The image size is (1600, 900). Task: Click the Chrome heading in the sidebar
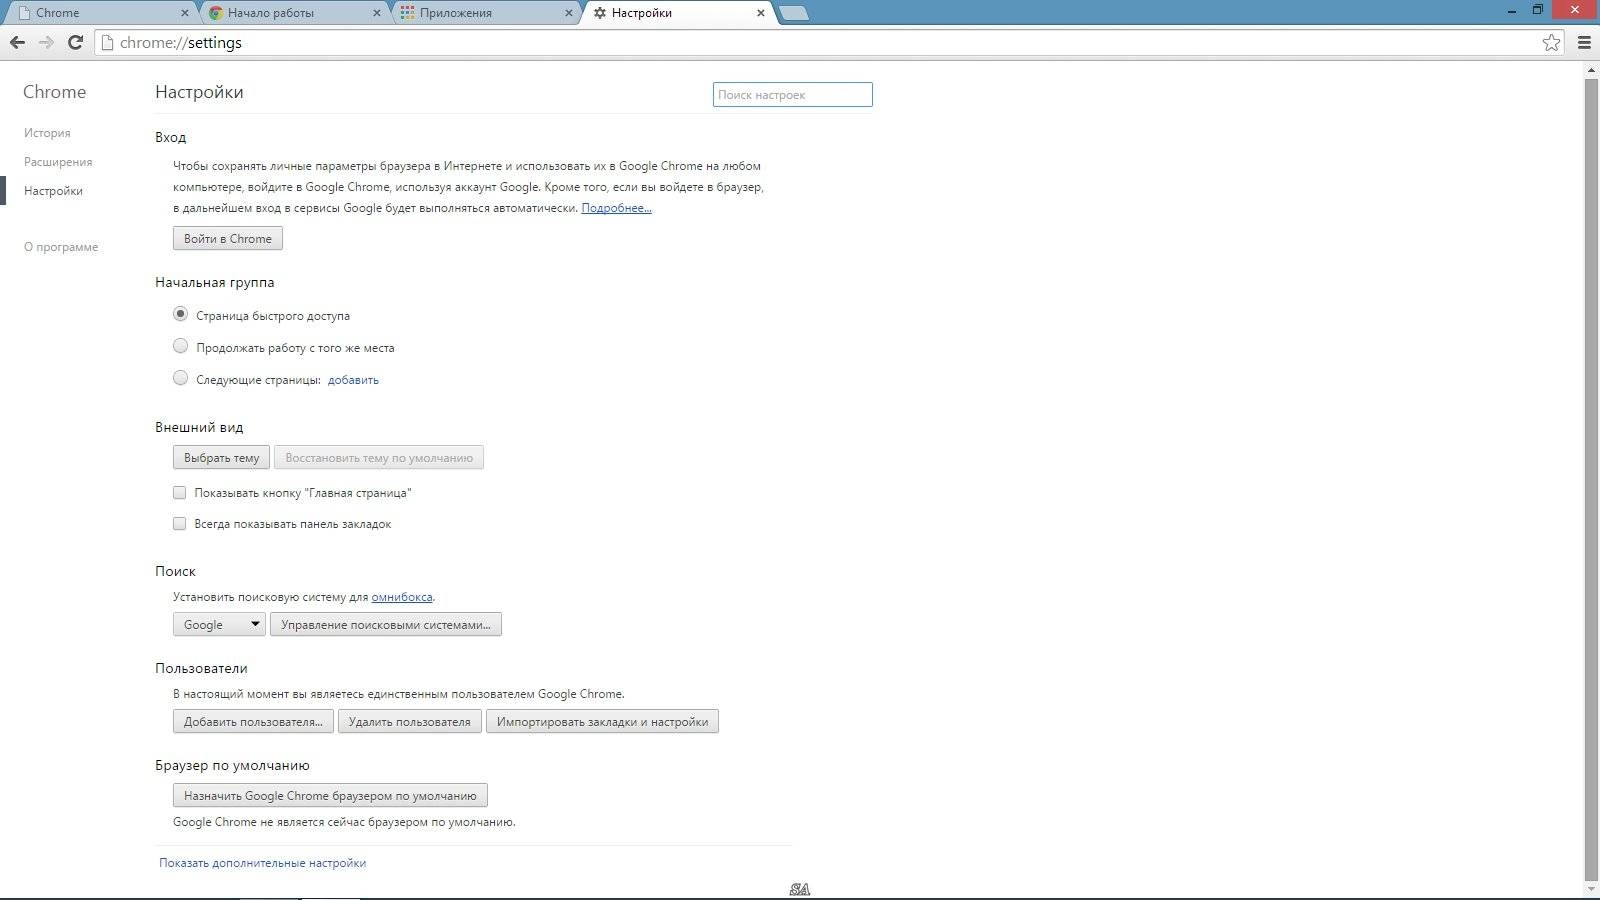(54, 91)
